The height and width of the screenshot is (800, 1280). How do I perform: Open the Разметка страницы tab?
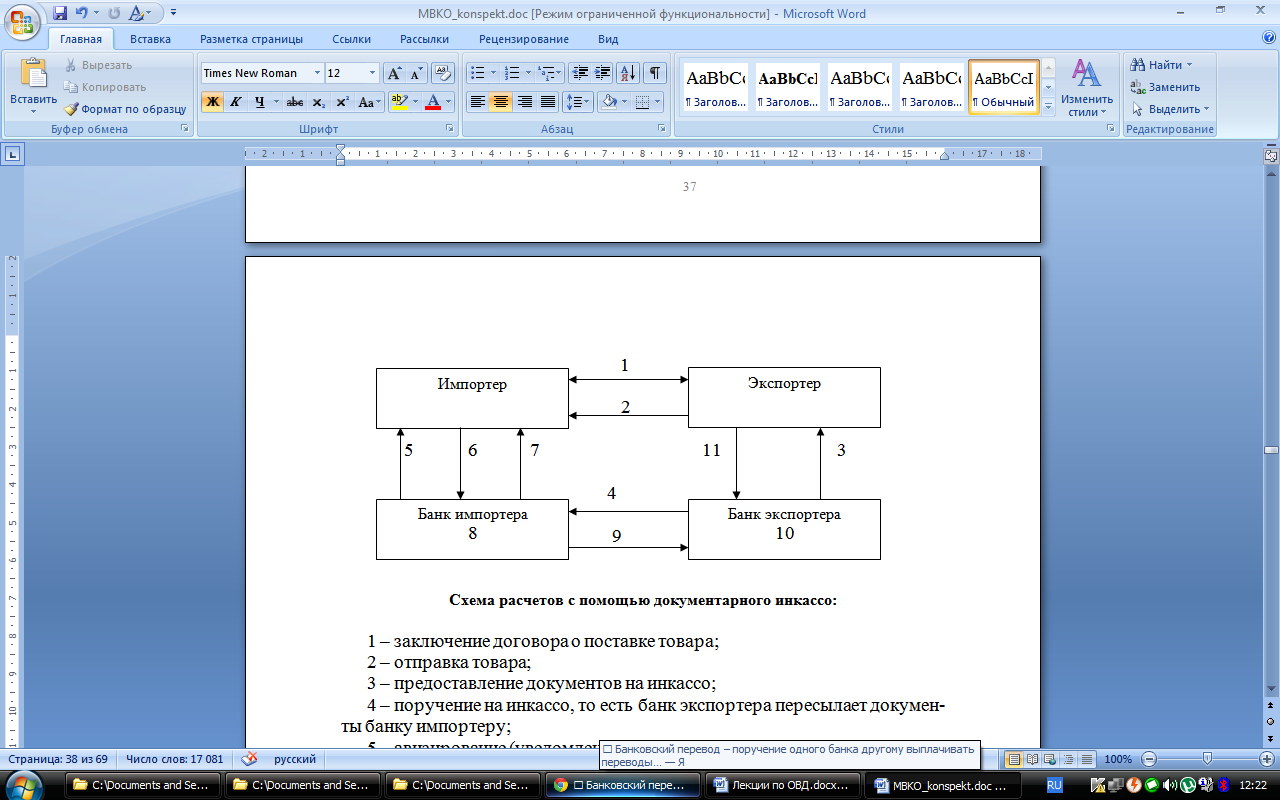(x=251, y=39)
